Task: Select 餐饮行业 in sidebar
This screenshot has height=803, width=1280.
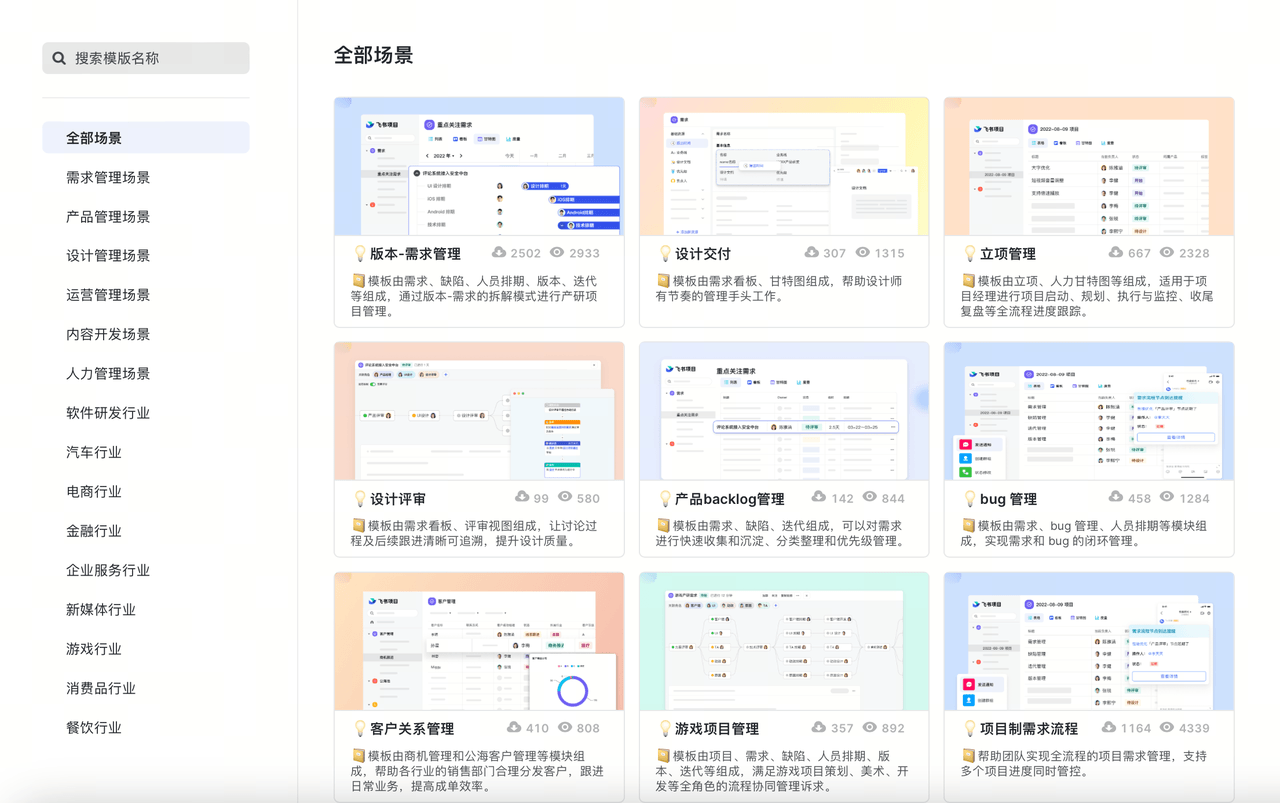Action: pyautogui.click(x=94, y=727)
